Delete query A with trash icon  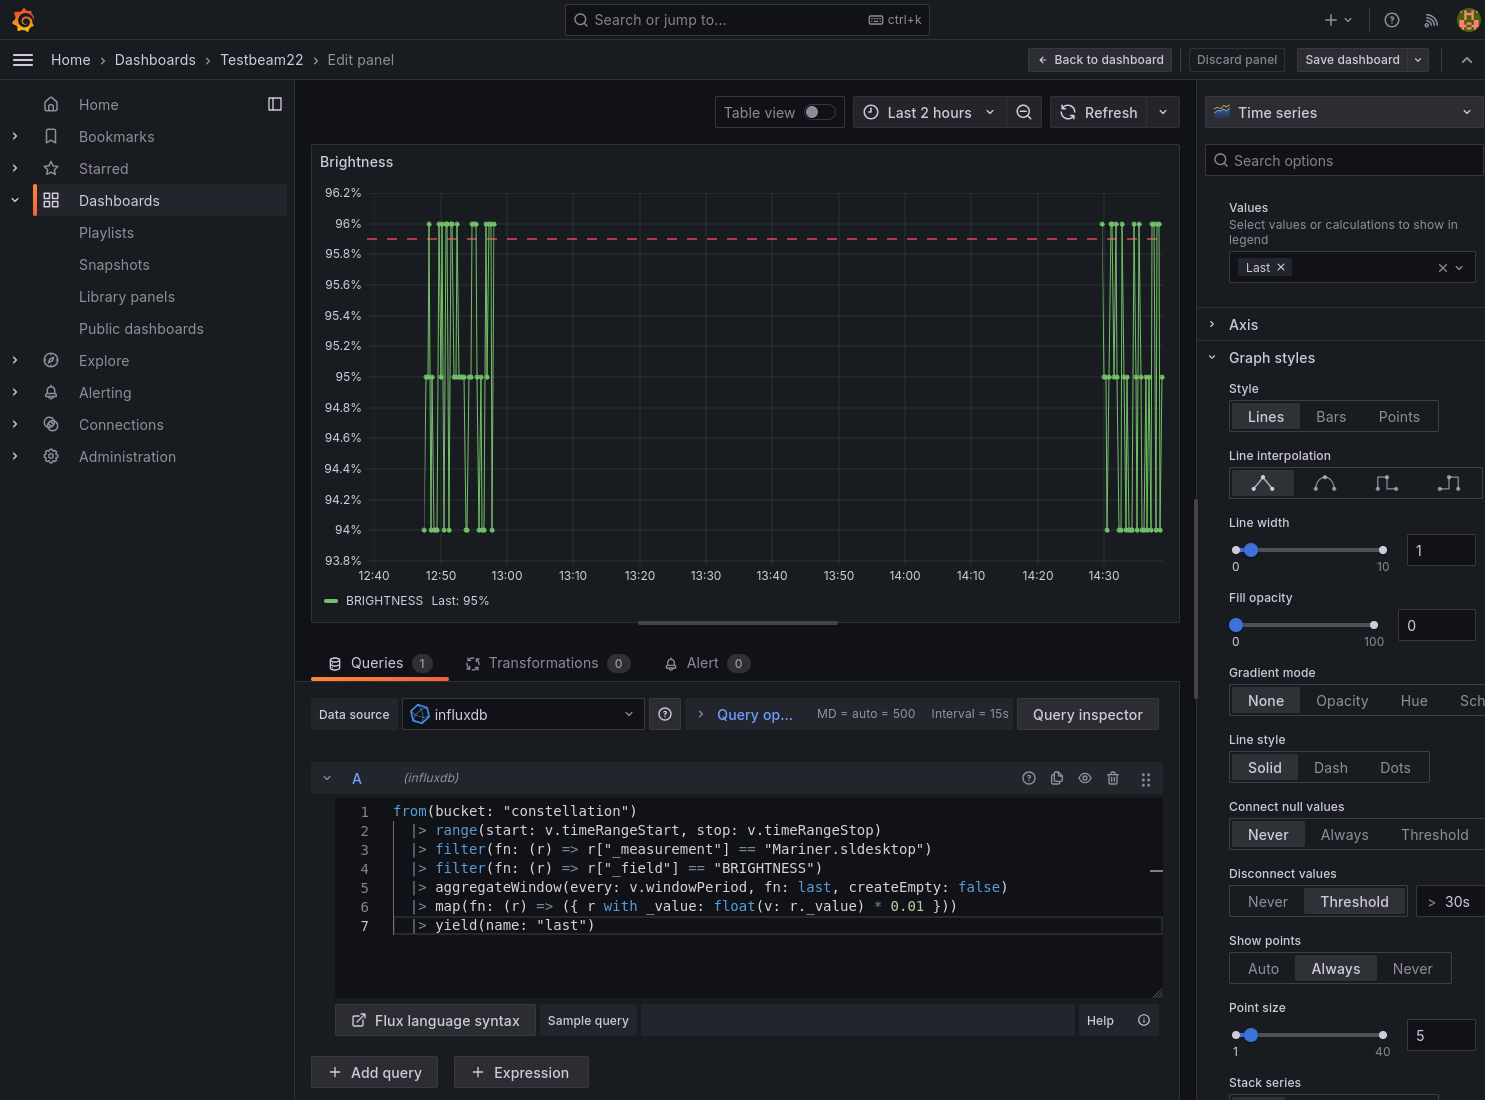click(1113, 778)
